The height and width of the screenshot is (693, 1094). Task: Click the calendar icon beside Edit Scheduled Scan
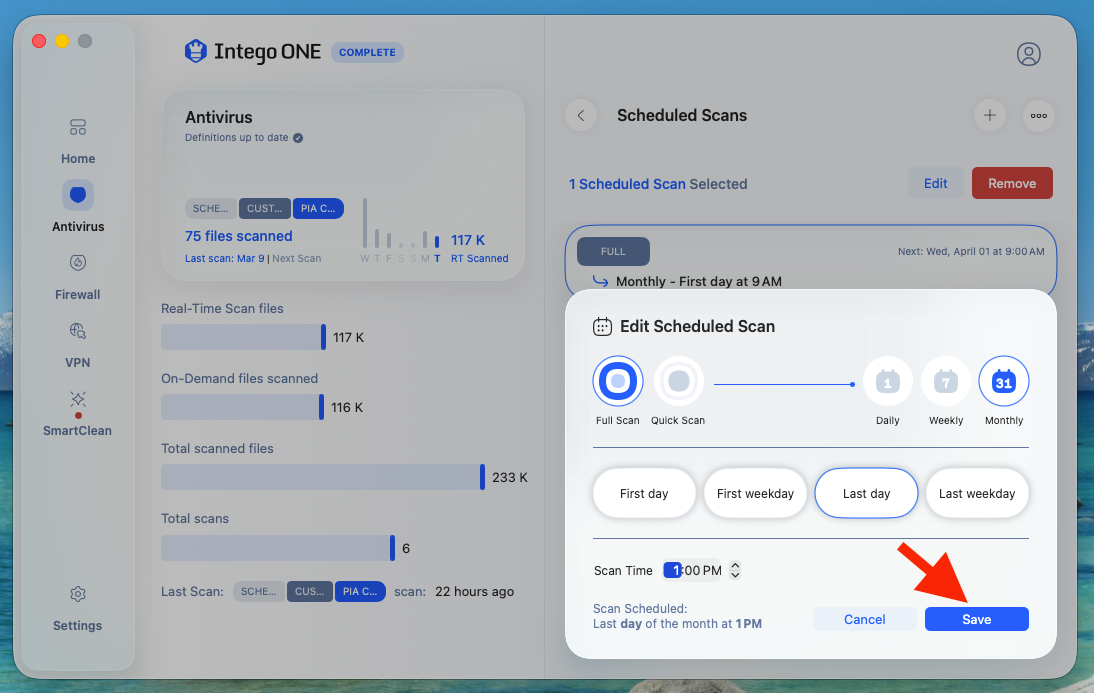point(602,326)
